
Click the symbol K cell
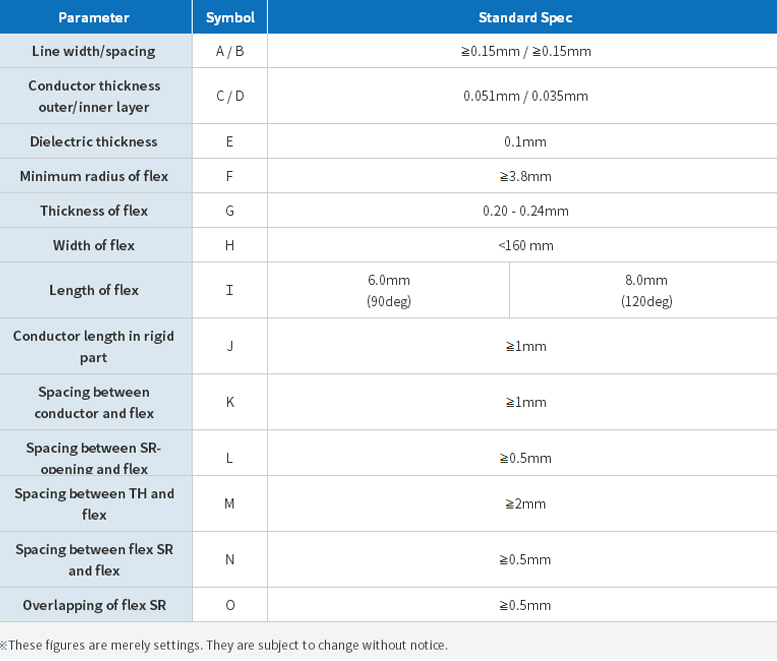tap(230, 402)
